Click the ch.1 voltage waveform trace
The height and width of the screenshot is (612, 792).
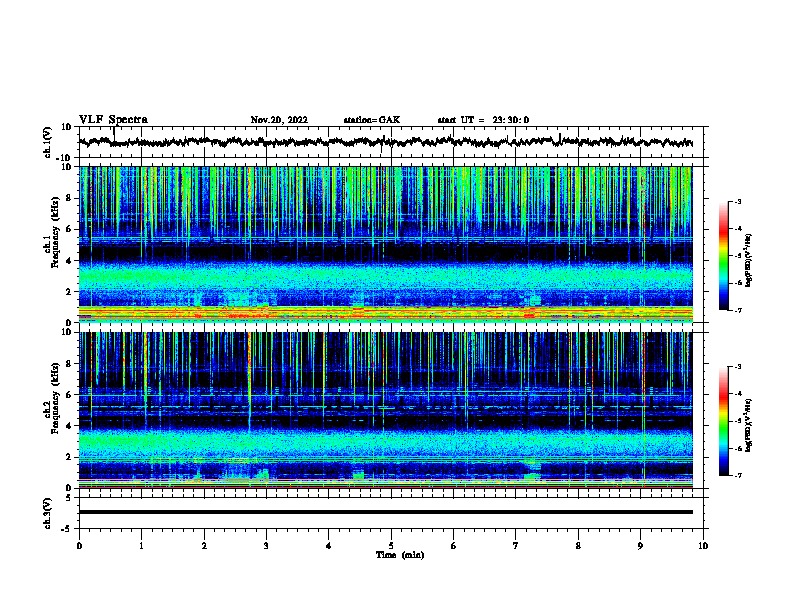(385, 142)
